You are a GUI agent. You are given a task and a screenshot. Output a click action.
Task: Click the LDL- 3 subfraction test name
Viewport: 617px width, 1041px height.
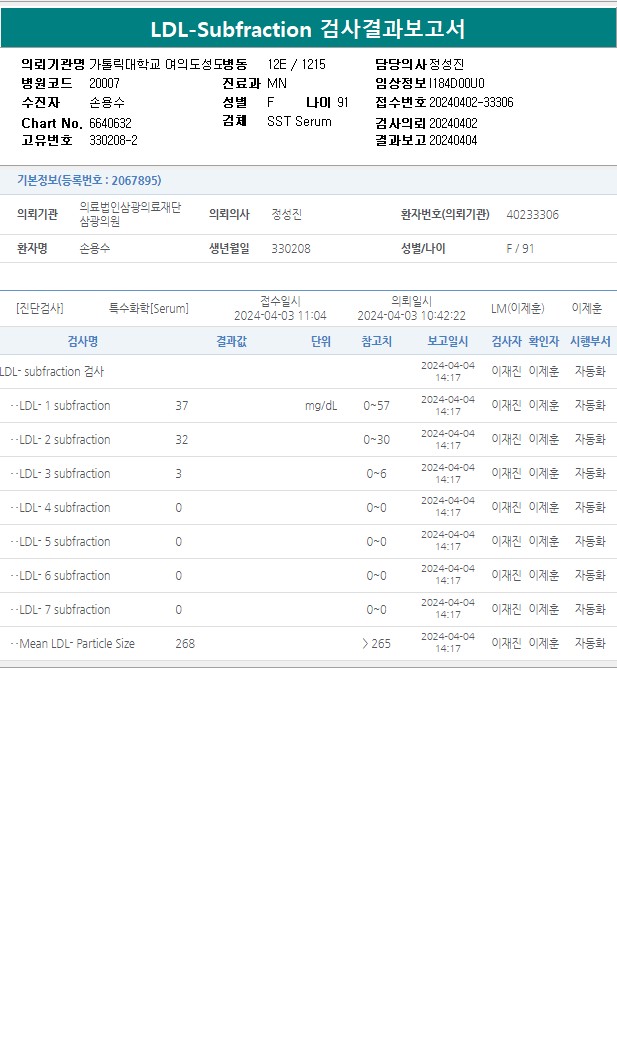tap(64, 473)
